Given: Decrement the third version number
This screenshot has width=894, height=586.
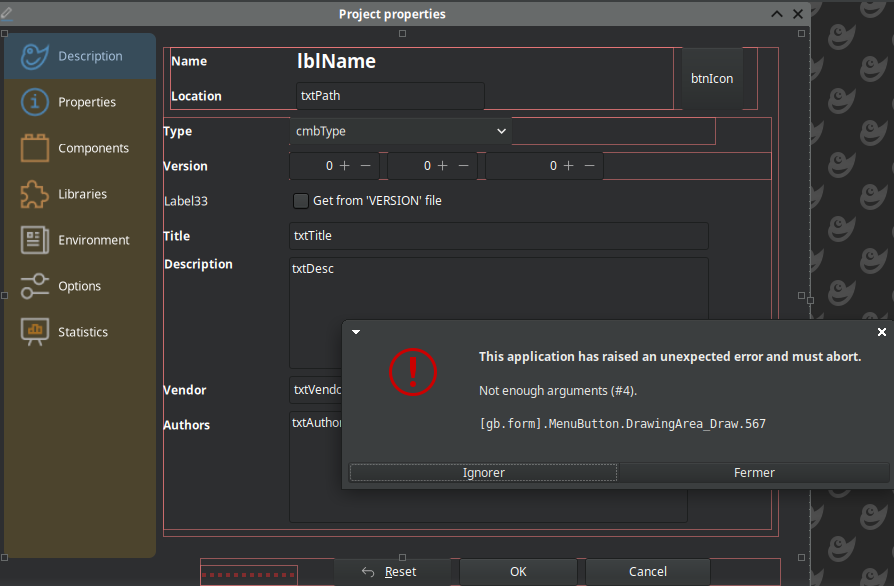Looking at the screenshot, I should click(590, 166).
